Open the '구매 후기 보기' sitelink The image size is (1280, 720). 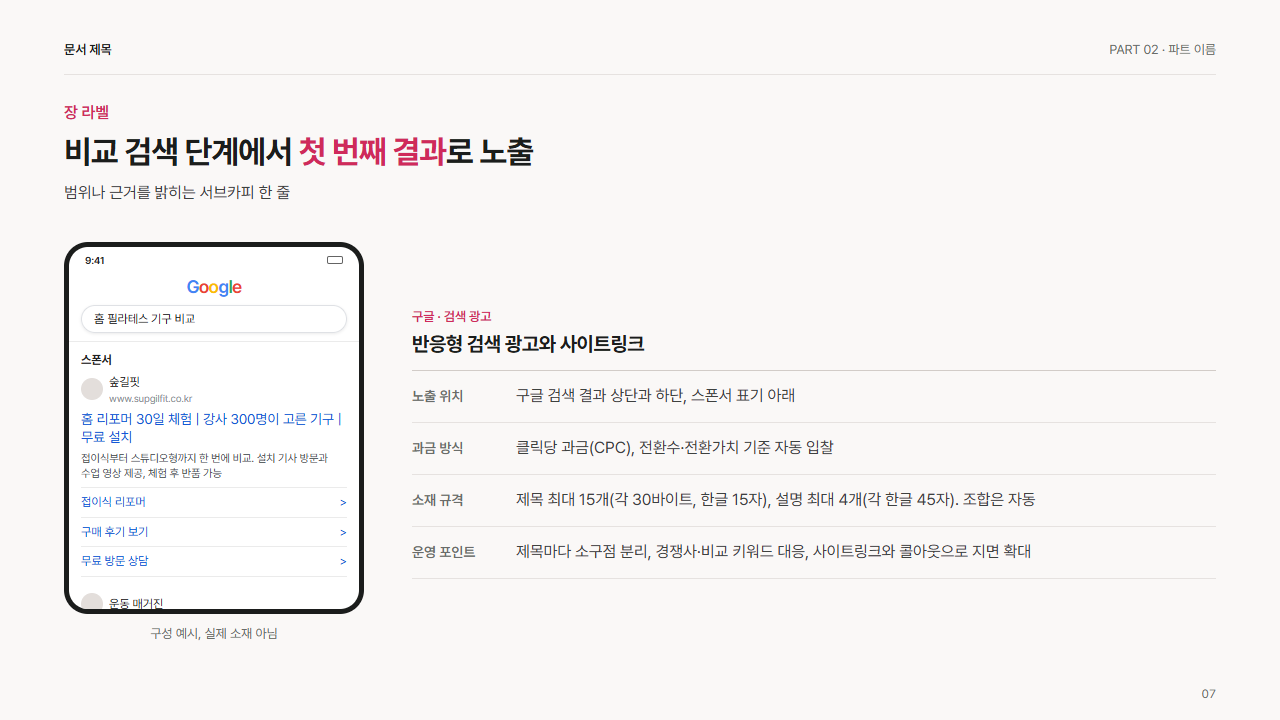214,532
